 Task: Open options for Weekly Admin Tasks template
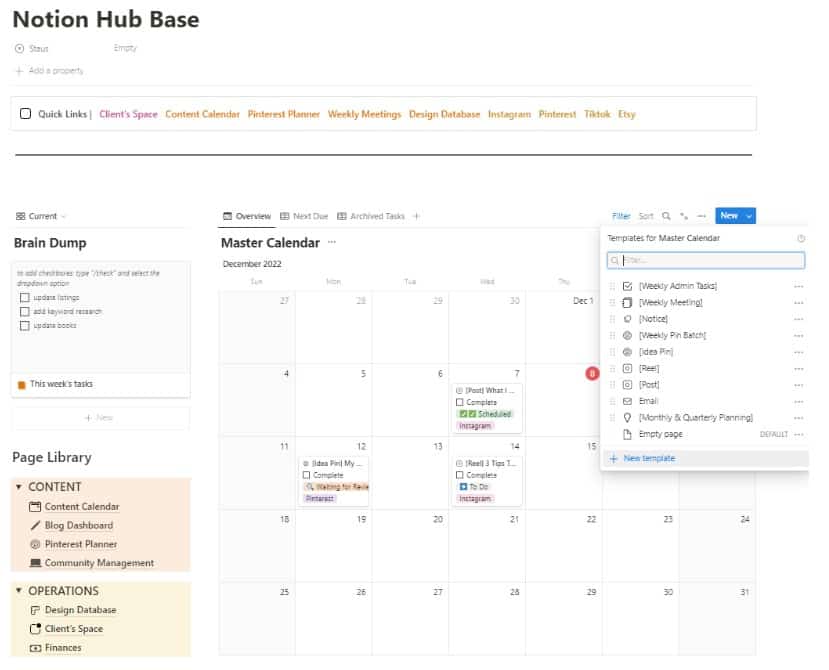(x=798, y=286)
